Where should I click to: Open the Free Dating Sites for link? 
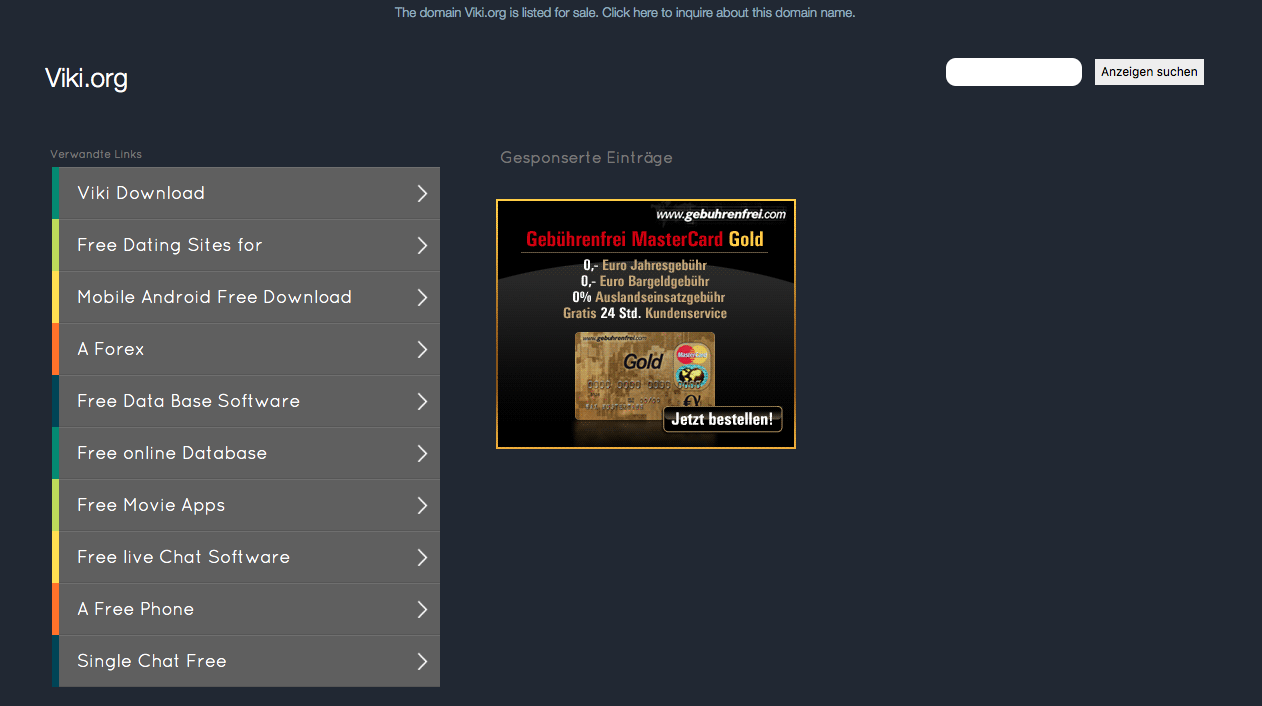(x=169, y=245)
